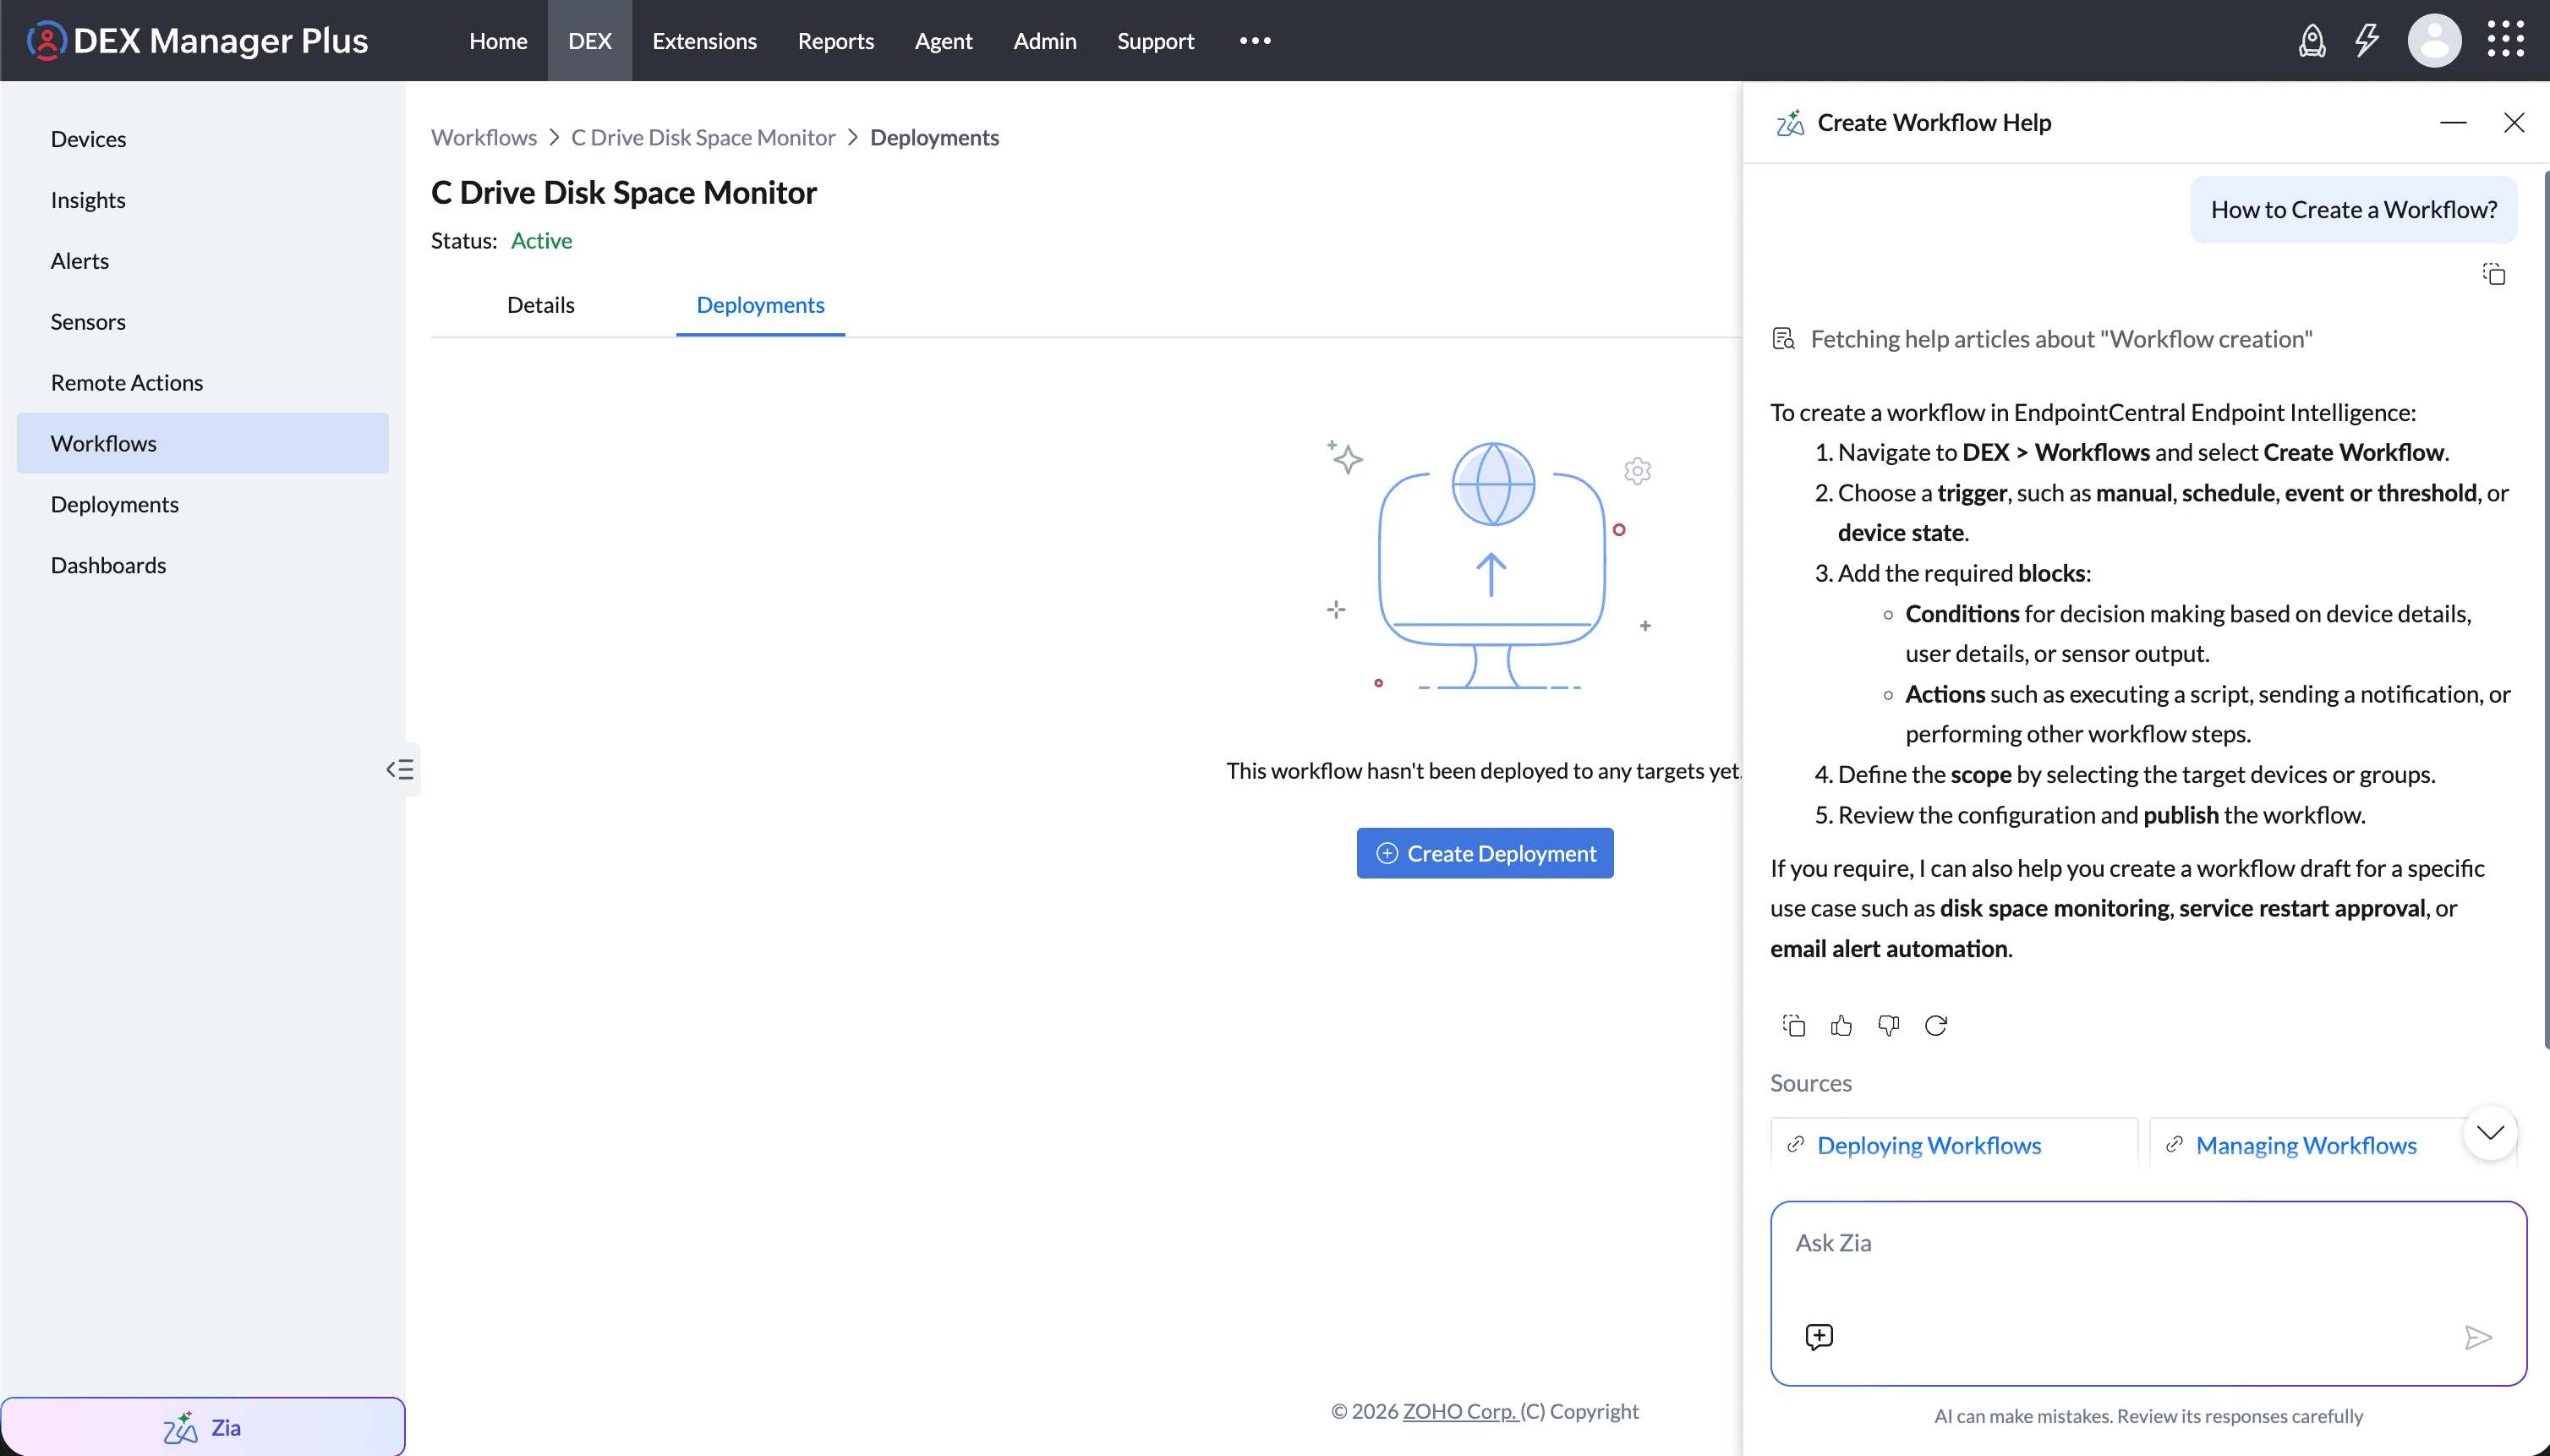Open the Reports menu
This screenshot has width=2550, height=1456.
point(835,41)
